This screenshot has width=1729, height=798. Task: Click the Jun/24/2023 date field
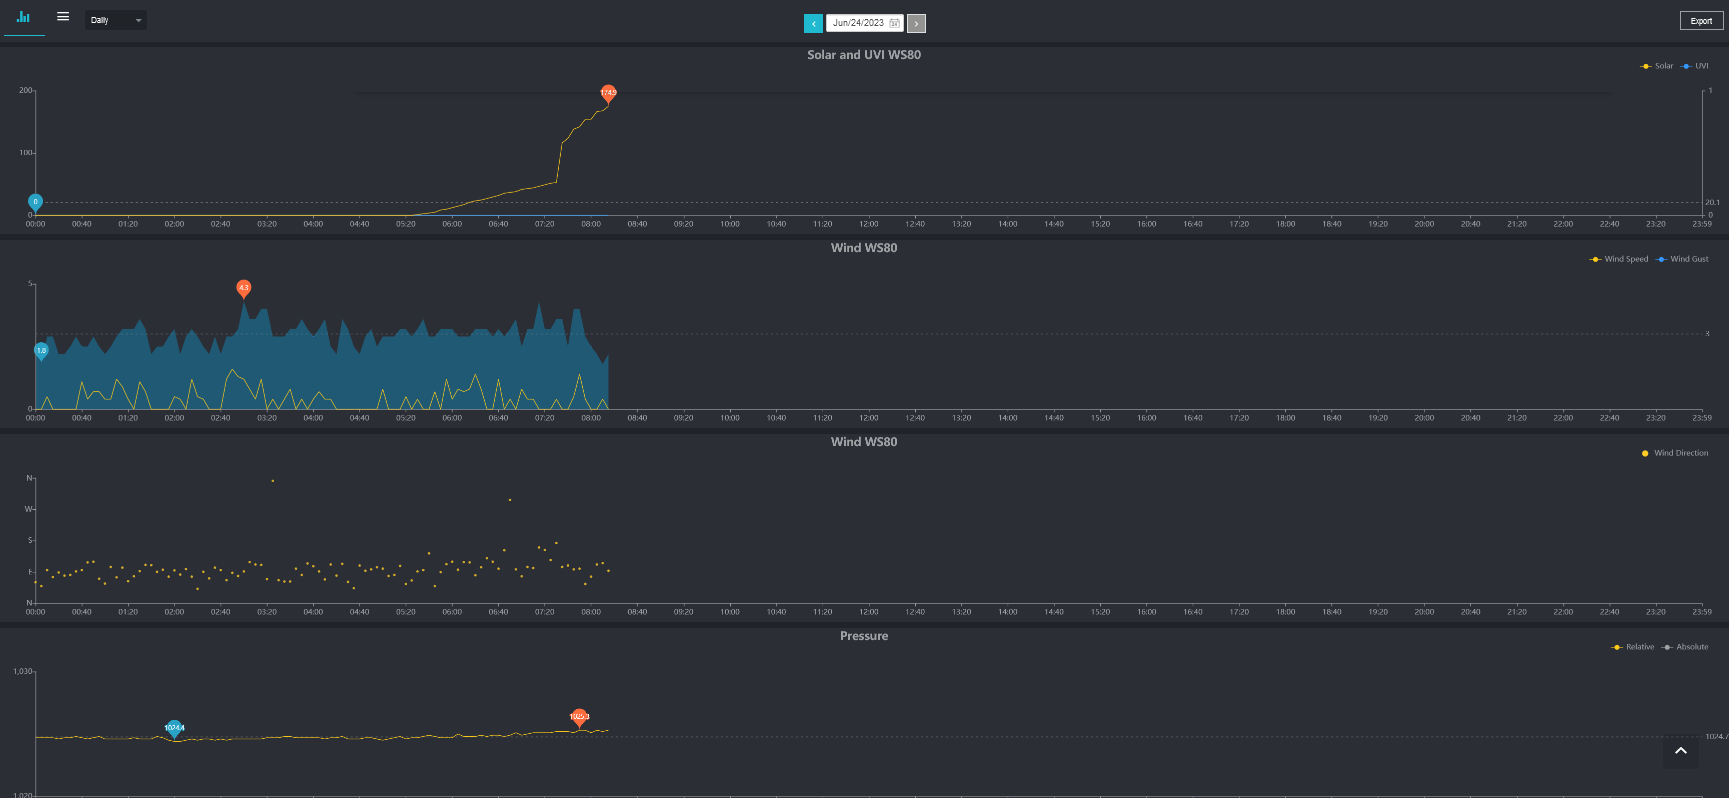[858, 23]
